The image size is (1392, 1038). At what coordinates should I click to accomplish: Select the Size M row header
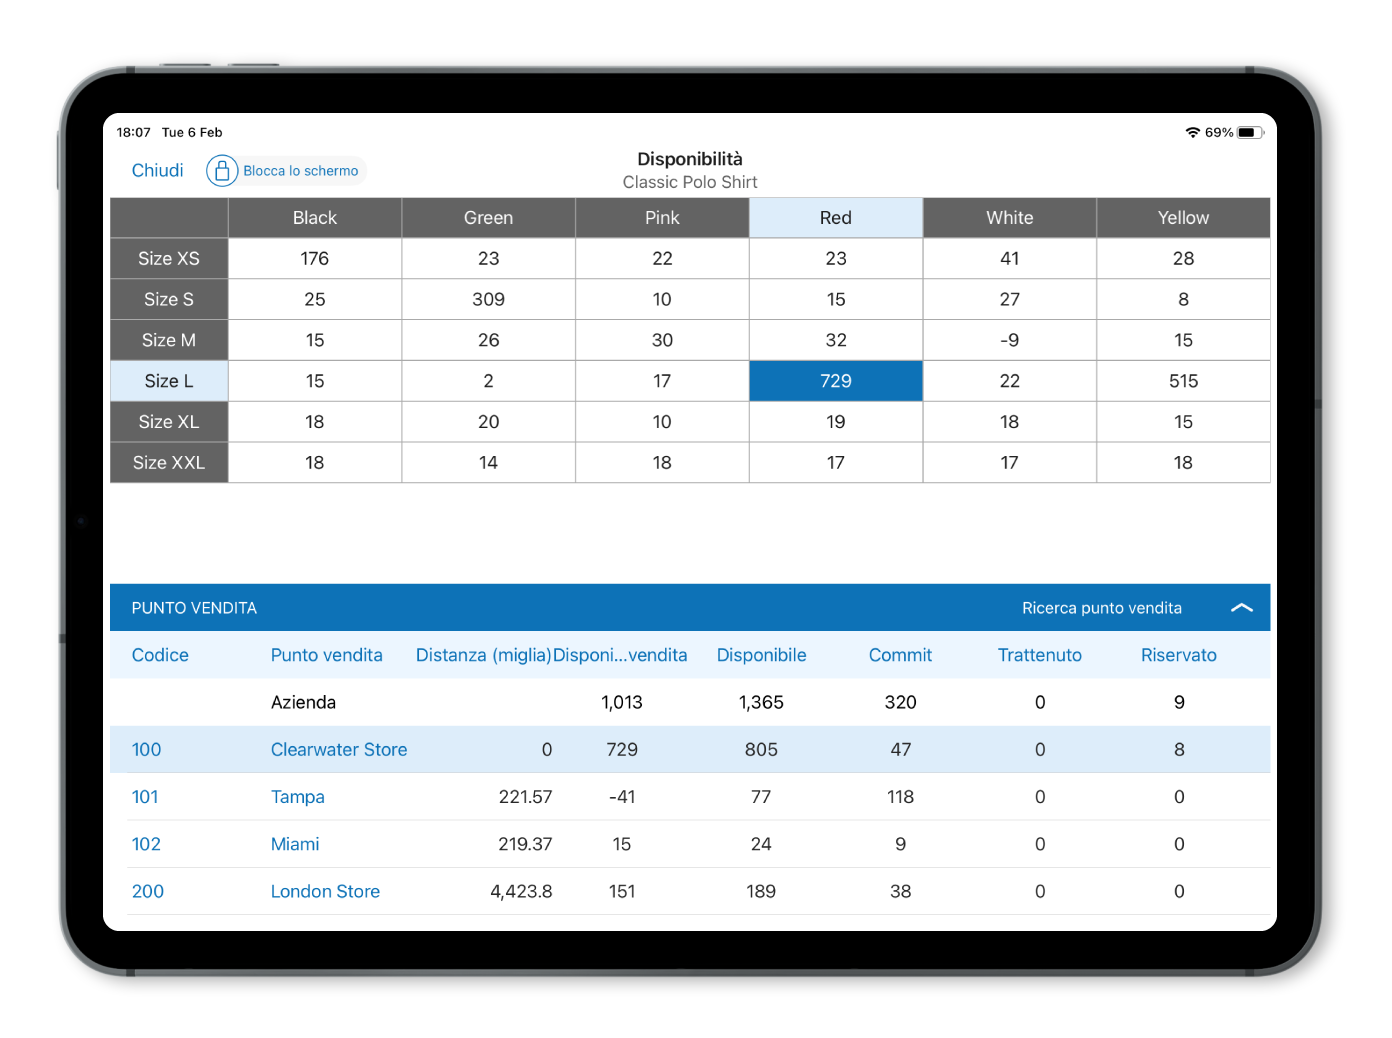click(169, 340)
